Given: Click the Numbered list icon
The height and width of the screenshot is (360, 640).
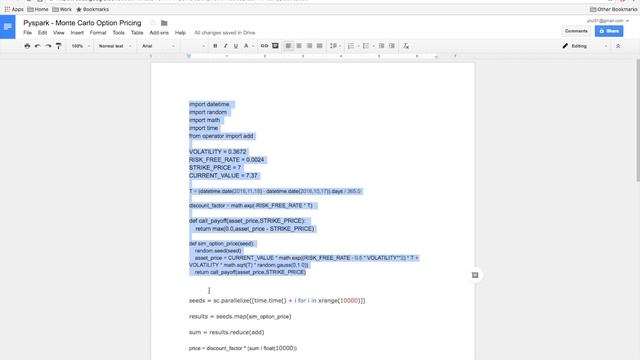Looking at the screenshot, I should coord(351,46).
